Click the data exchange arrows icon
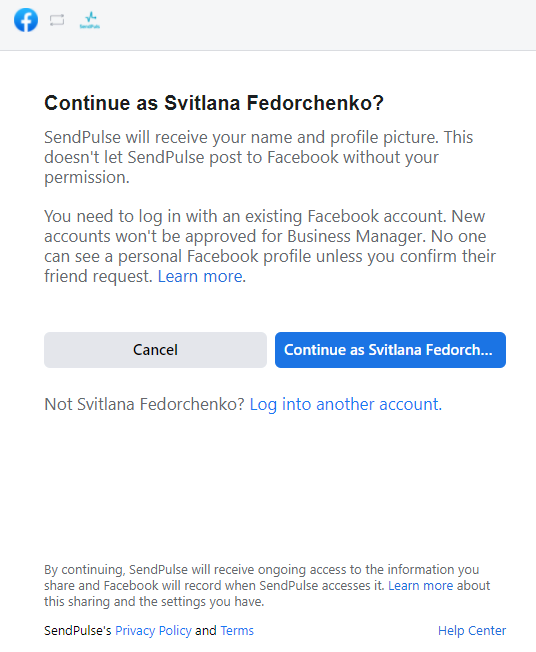Screen dimensions: 536x652 point(57,20)
